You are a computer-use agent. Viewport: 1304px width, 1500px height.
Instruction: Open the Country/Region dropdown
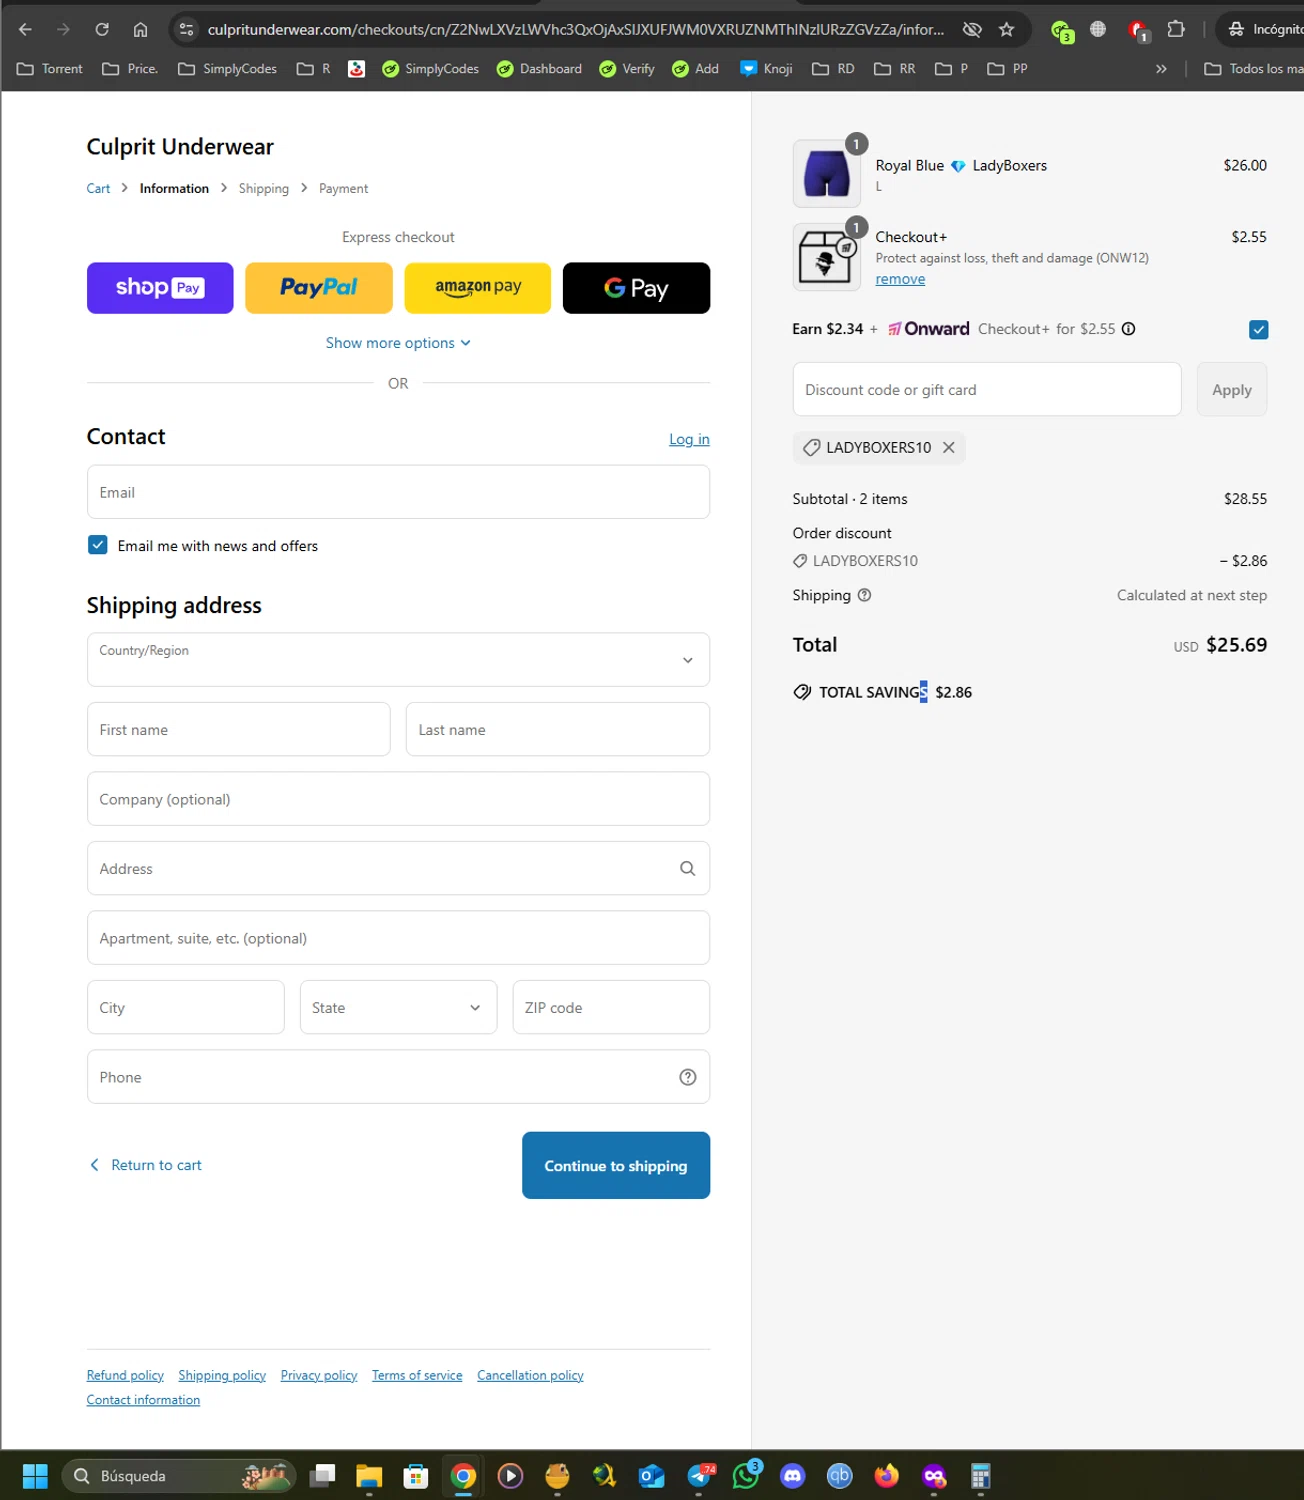pyautogui.click(x=398, y=659)
